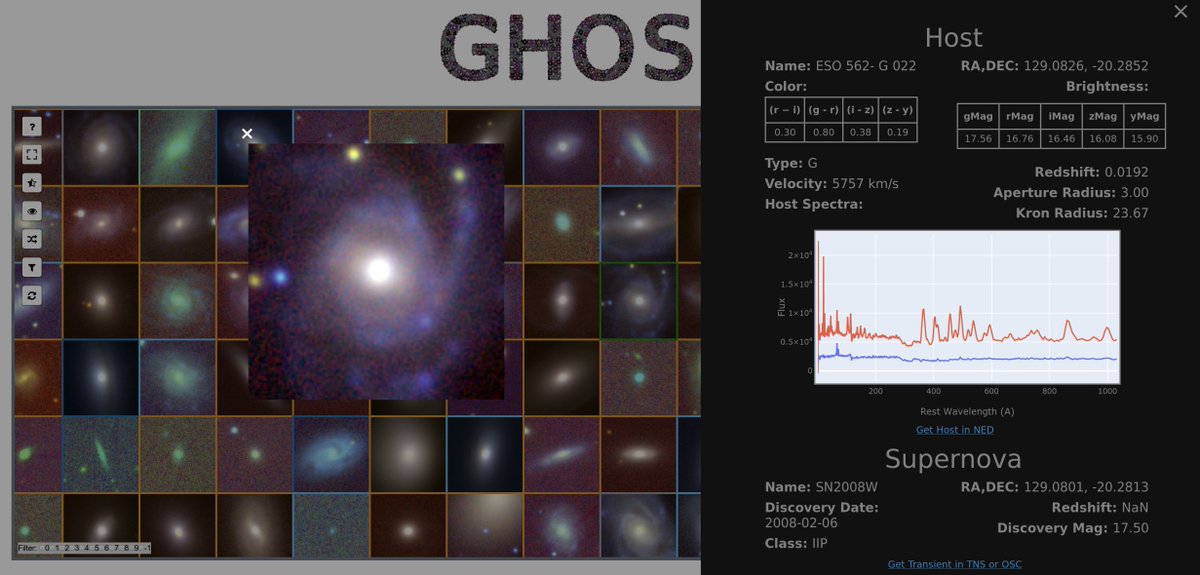Click the host spectra plot
This screenshot has height=575, width=1200.
(x=967, y=307)
